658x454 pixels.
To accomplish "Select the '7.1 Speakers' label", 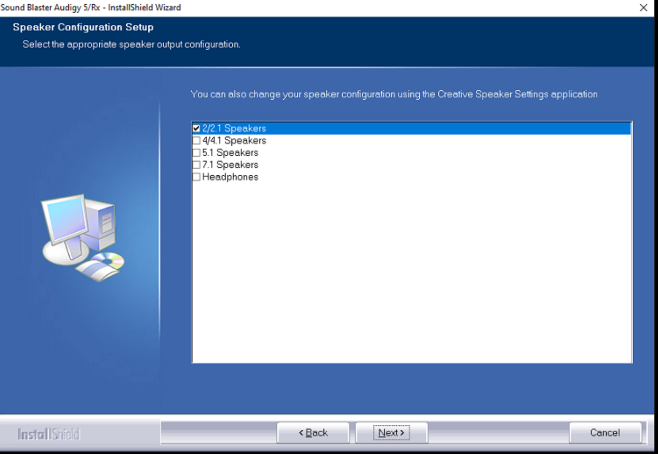I will pyautogui.click(x=230, y=165).
